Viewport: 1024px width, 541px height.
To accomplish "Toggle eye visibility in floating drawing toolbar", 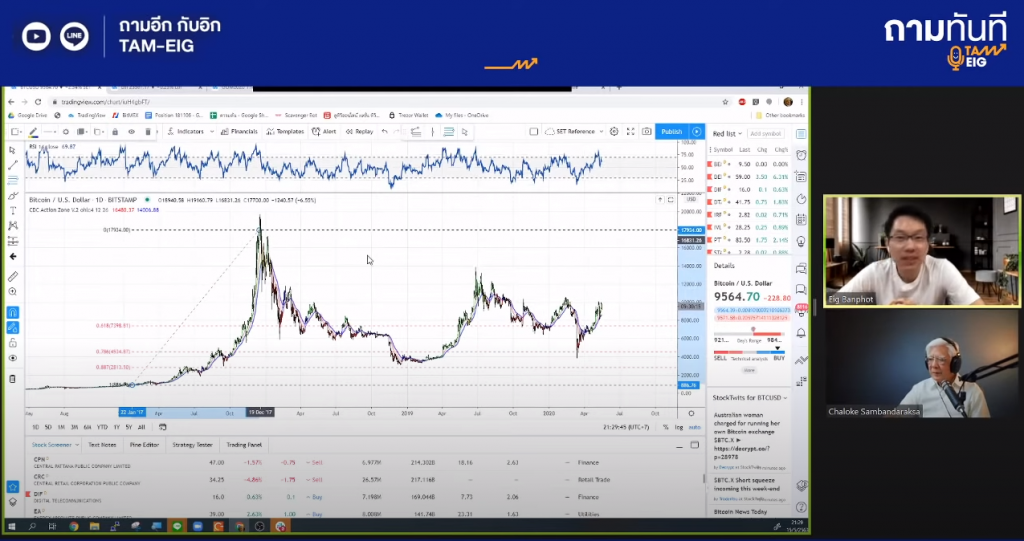I will pos(131,131).
